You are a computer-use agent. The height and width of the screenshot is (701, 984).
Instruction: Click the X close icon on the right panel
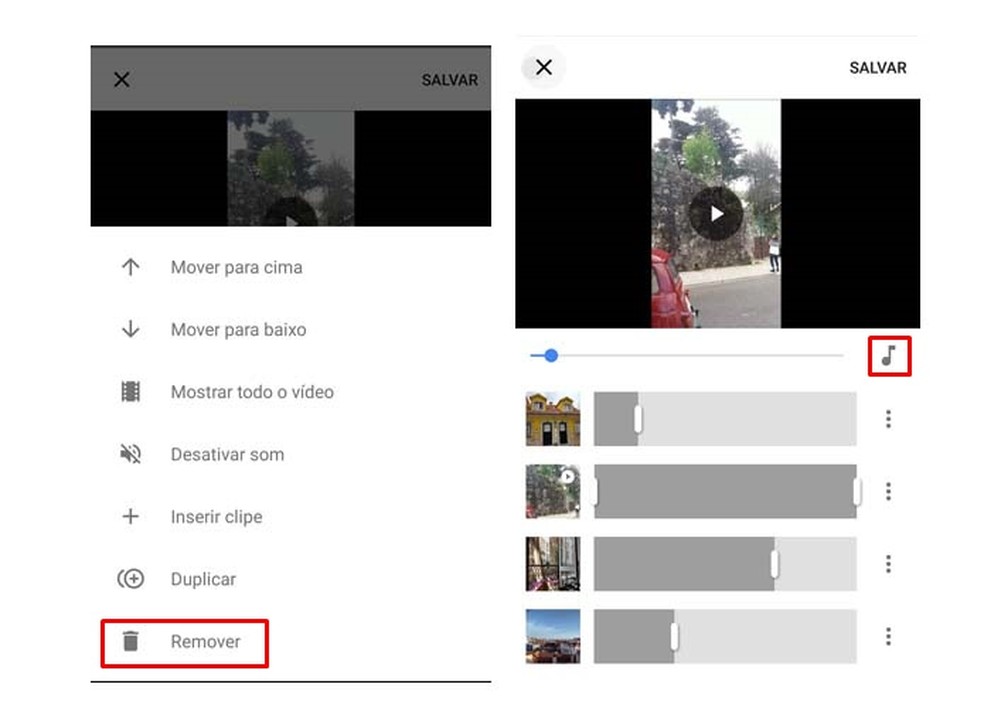click(x=544, y=67)
